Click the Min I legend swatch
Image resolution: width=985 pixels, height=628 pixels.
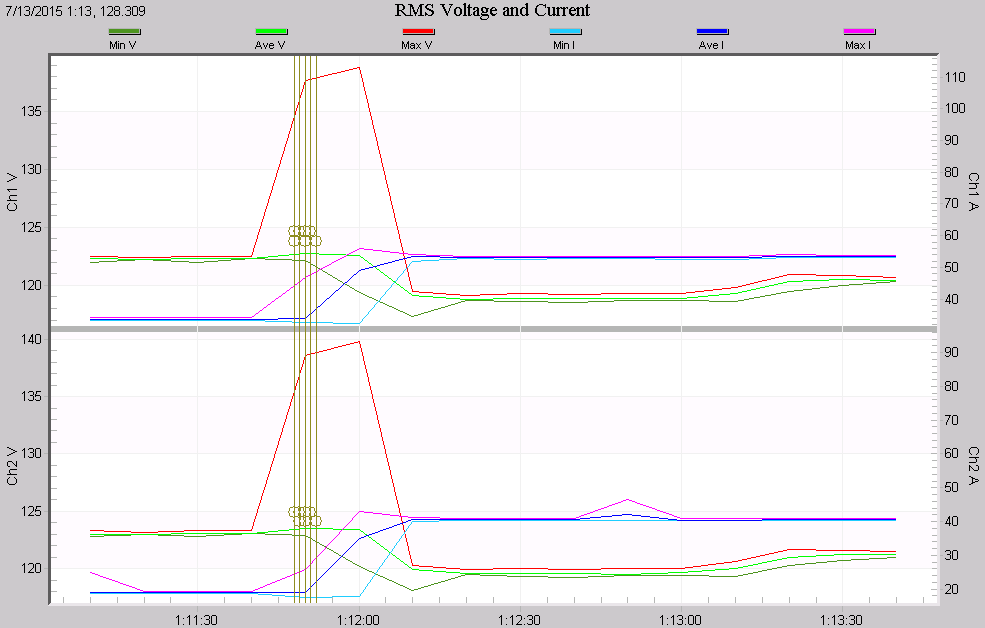[x=563, y=32]
